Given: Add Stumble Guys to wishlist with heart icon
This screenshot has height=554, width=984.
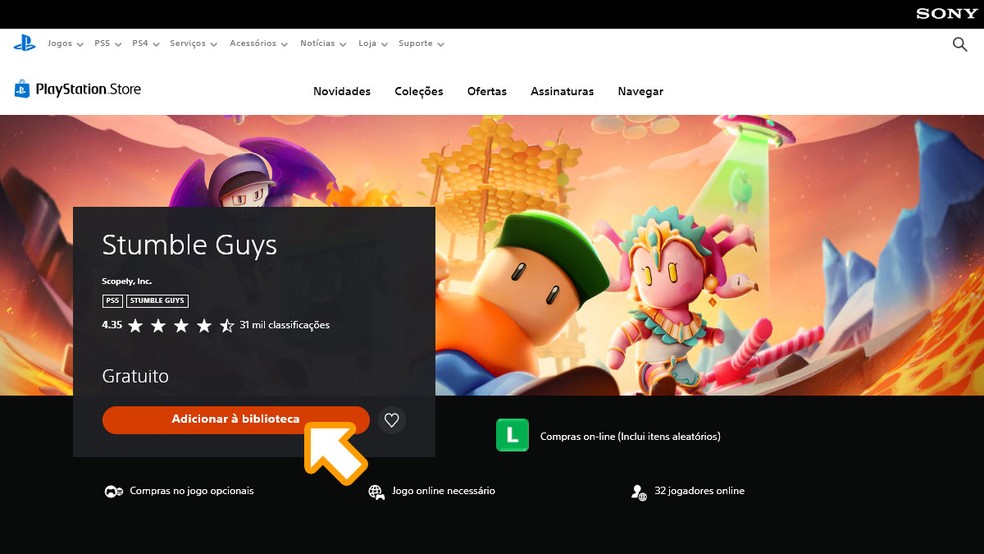Looking at the screenshot, I should [392, 420].
